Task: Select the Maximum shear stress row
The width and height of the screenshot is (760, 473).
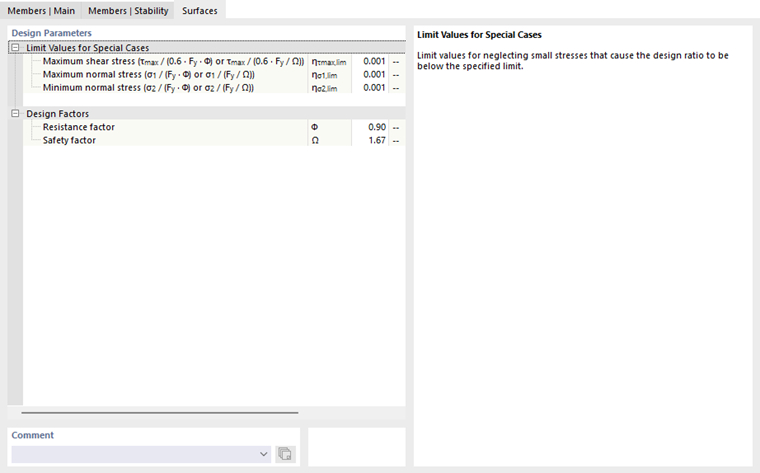Action: pyautogui.click(x=214, y=61)
